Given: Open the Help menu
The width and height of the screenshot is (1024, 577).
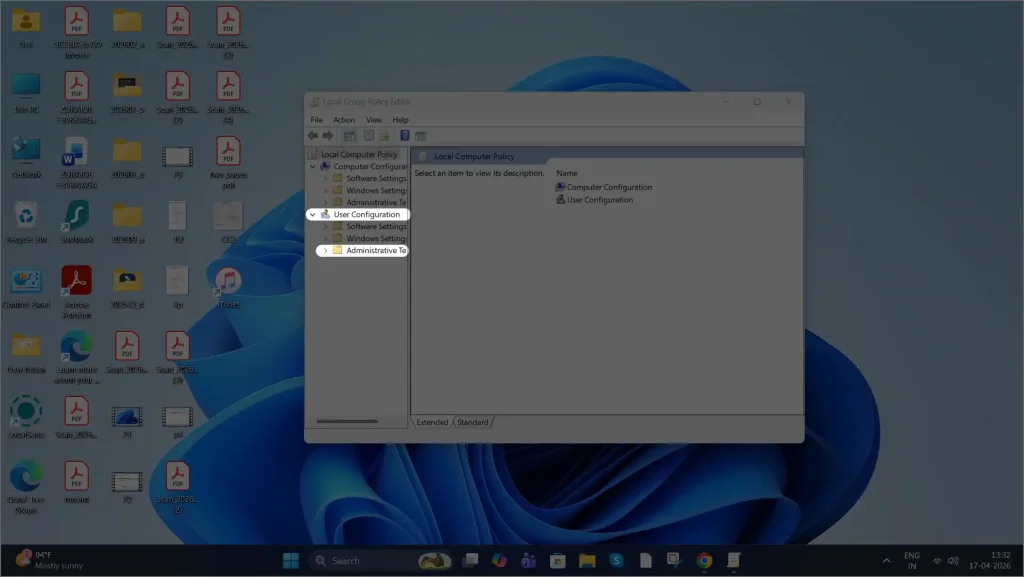Looking at the screenshot, I should click(400, 120).
